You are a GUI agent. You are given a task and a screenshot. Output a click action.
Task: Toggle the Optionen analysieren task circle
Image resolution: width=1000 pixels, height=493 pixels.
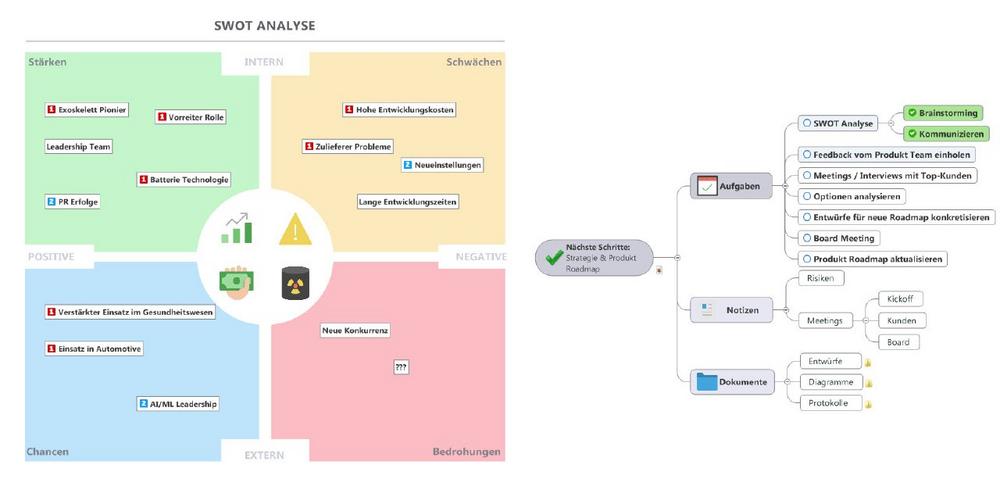point(807,196)
